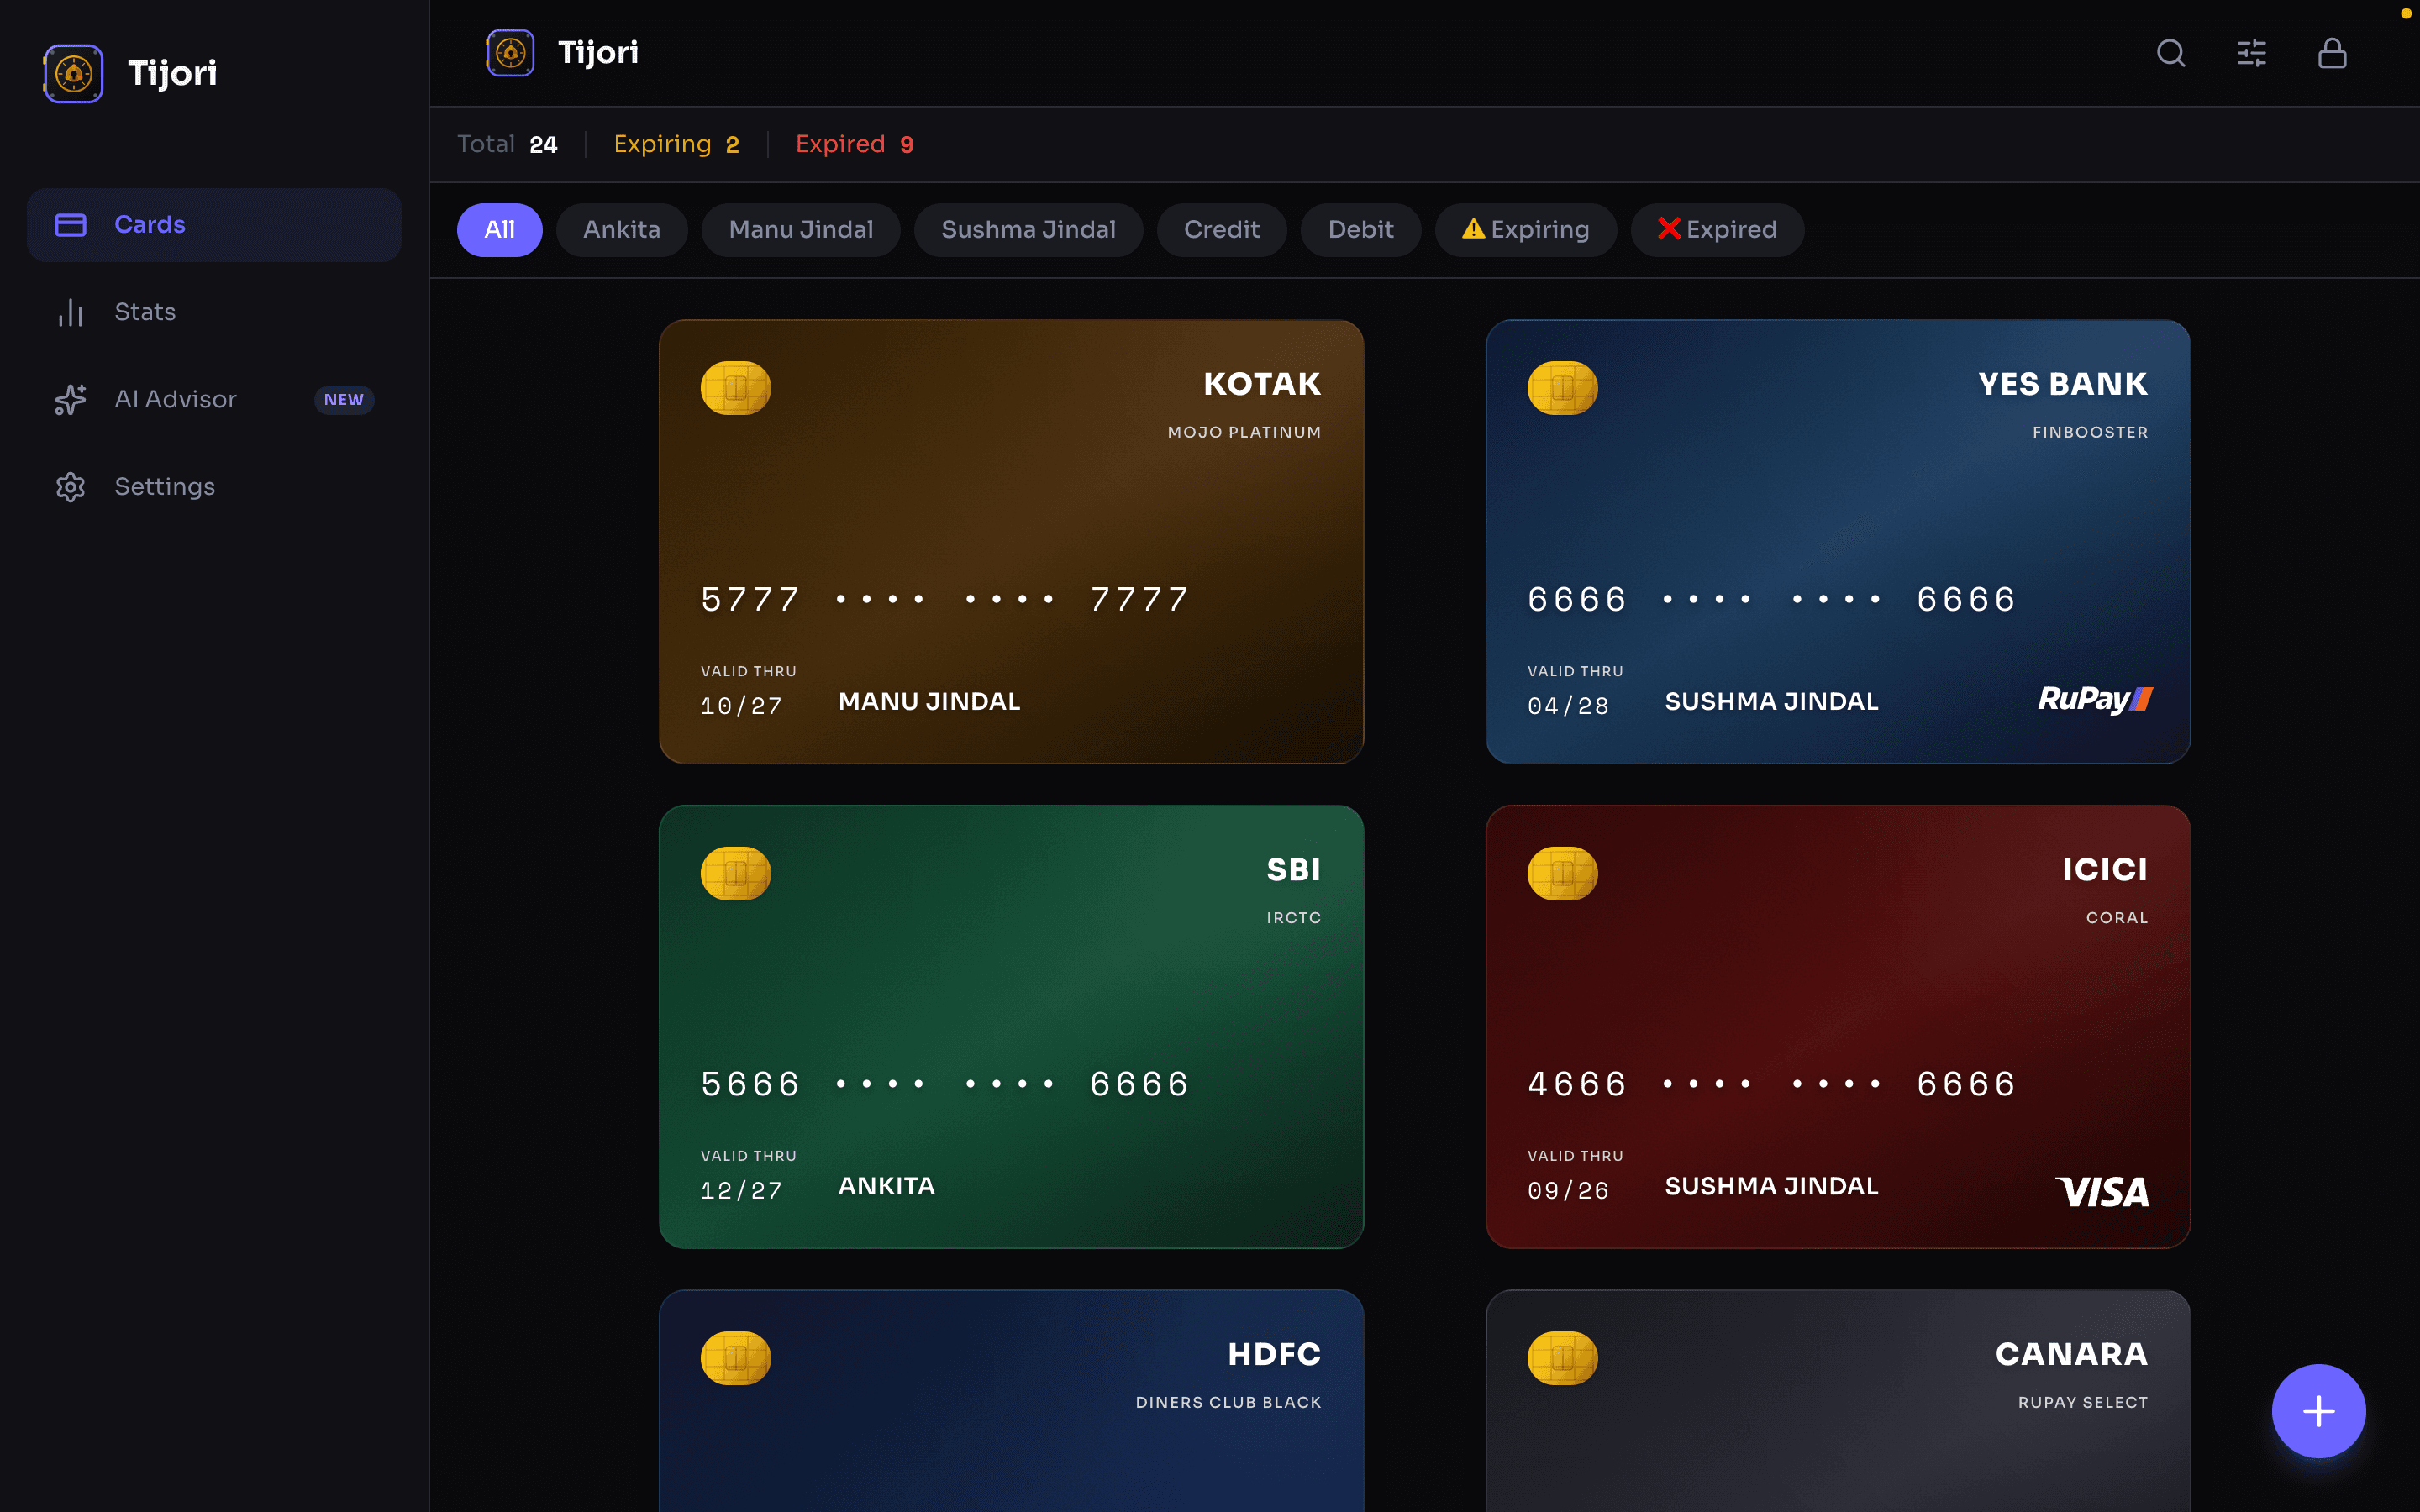Click the SBI expiry date 12/27
Viewport: 2420px width, 1512px height.
pyautogui.click(x=741, y=1191)
